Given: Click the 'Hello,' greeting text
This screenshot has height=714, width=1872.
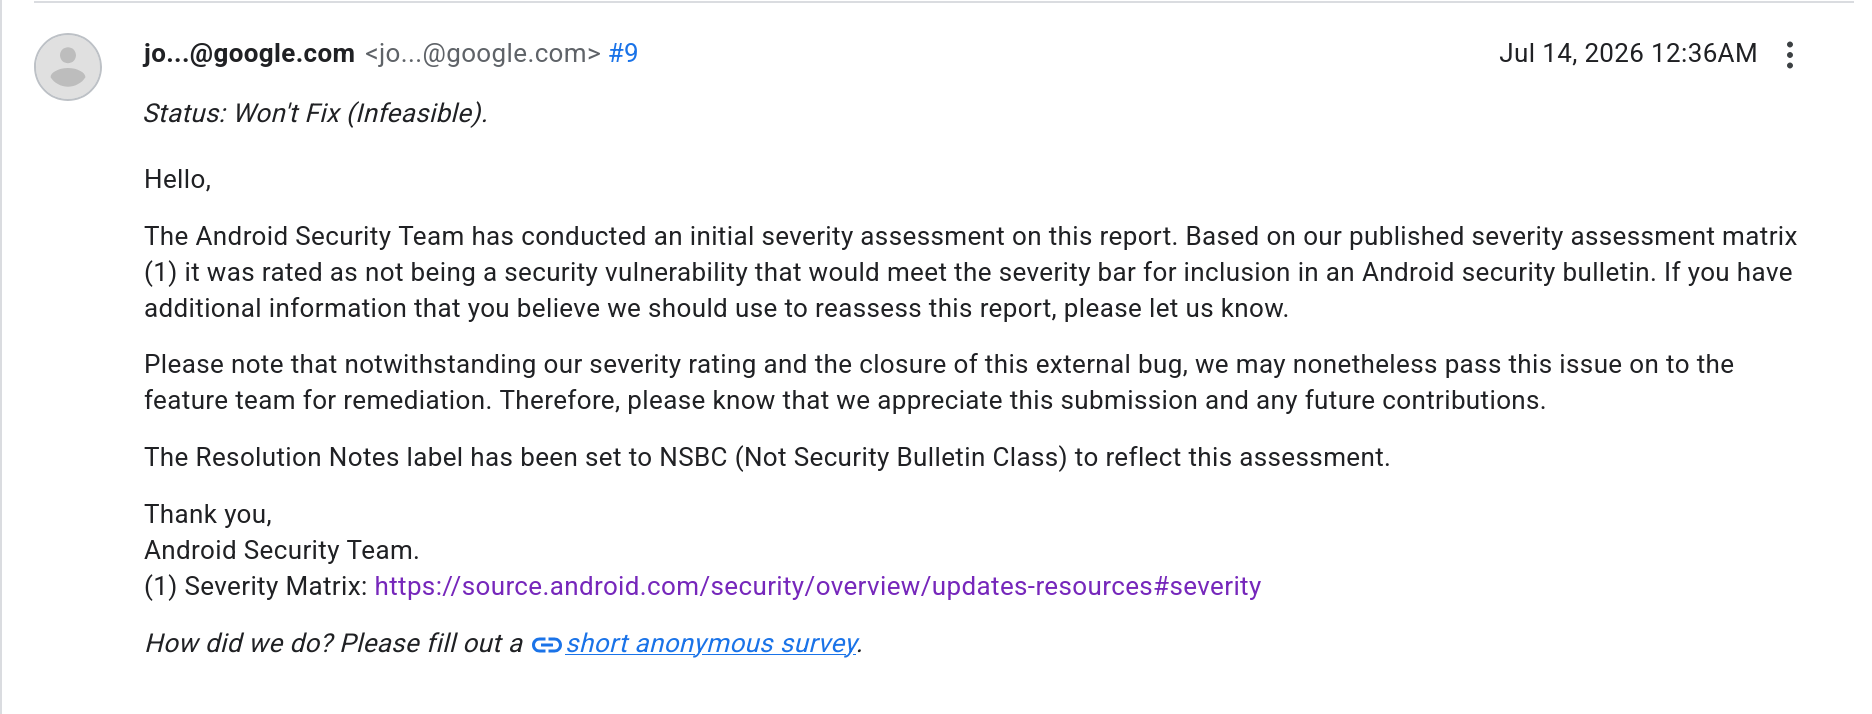Looking at the screenshot, I should coord(178,179).
